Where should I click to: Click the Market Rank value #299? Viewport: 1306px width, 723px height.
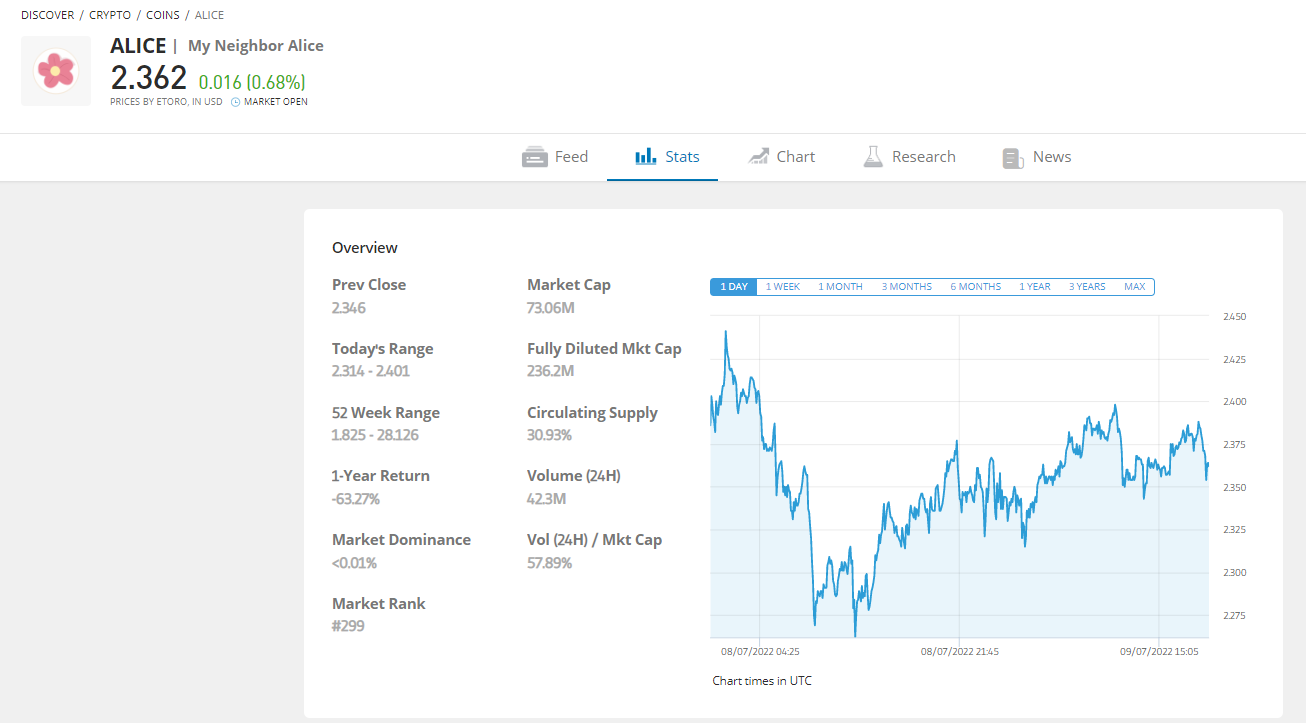(348, 626)
